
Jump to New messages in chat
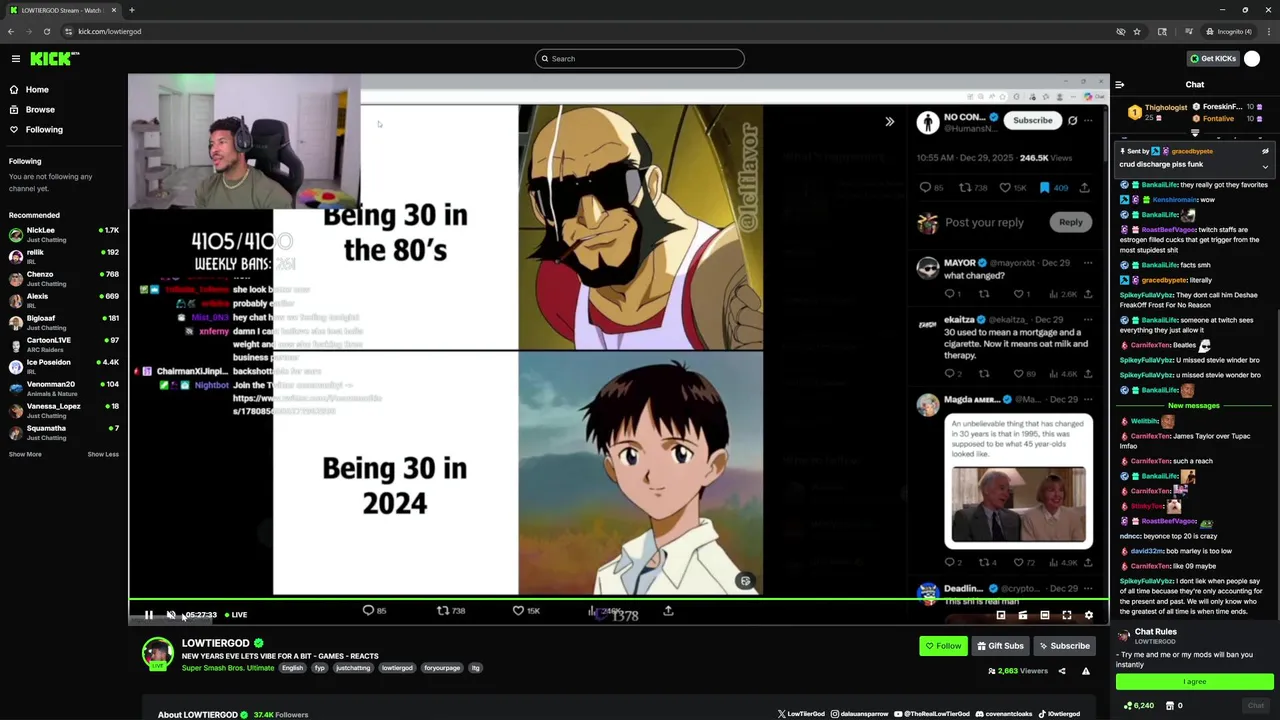pyautogui.click(x=1194, y=406)
